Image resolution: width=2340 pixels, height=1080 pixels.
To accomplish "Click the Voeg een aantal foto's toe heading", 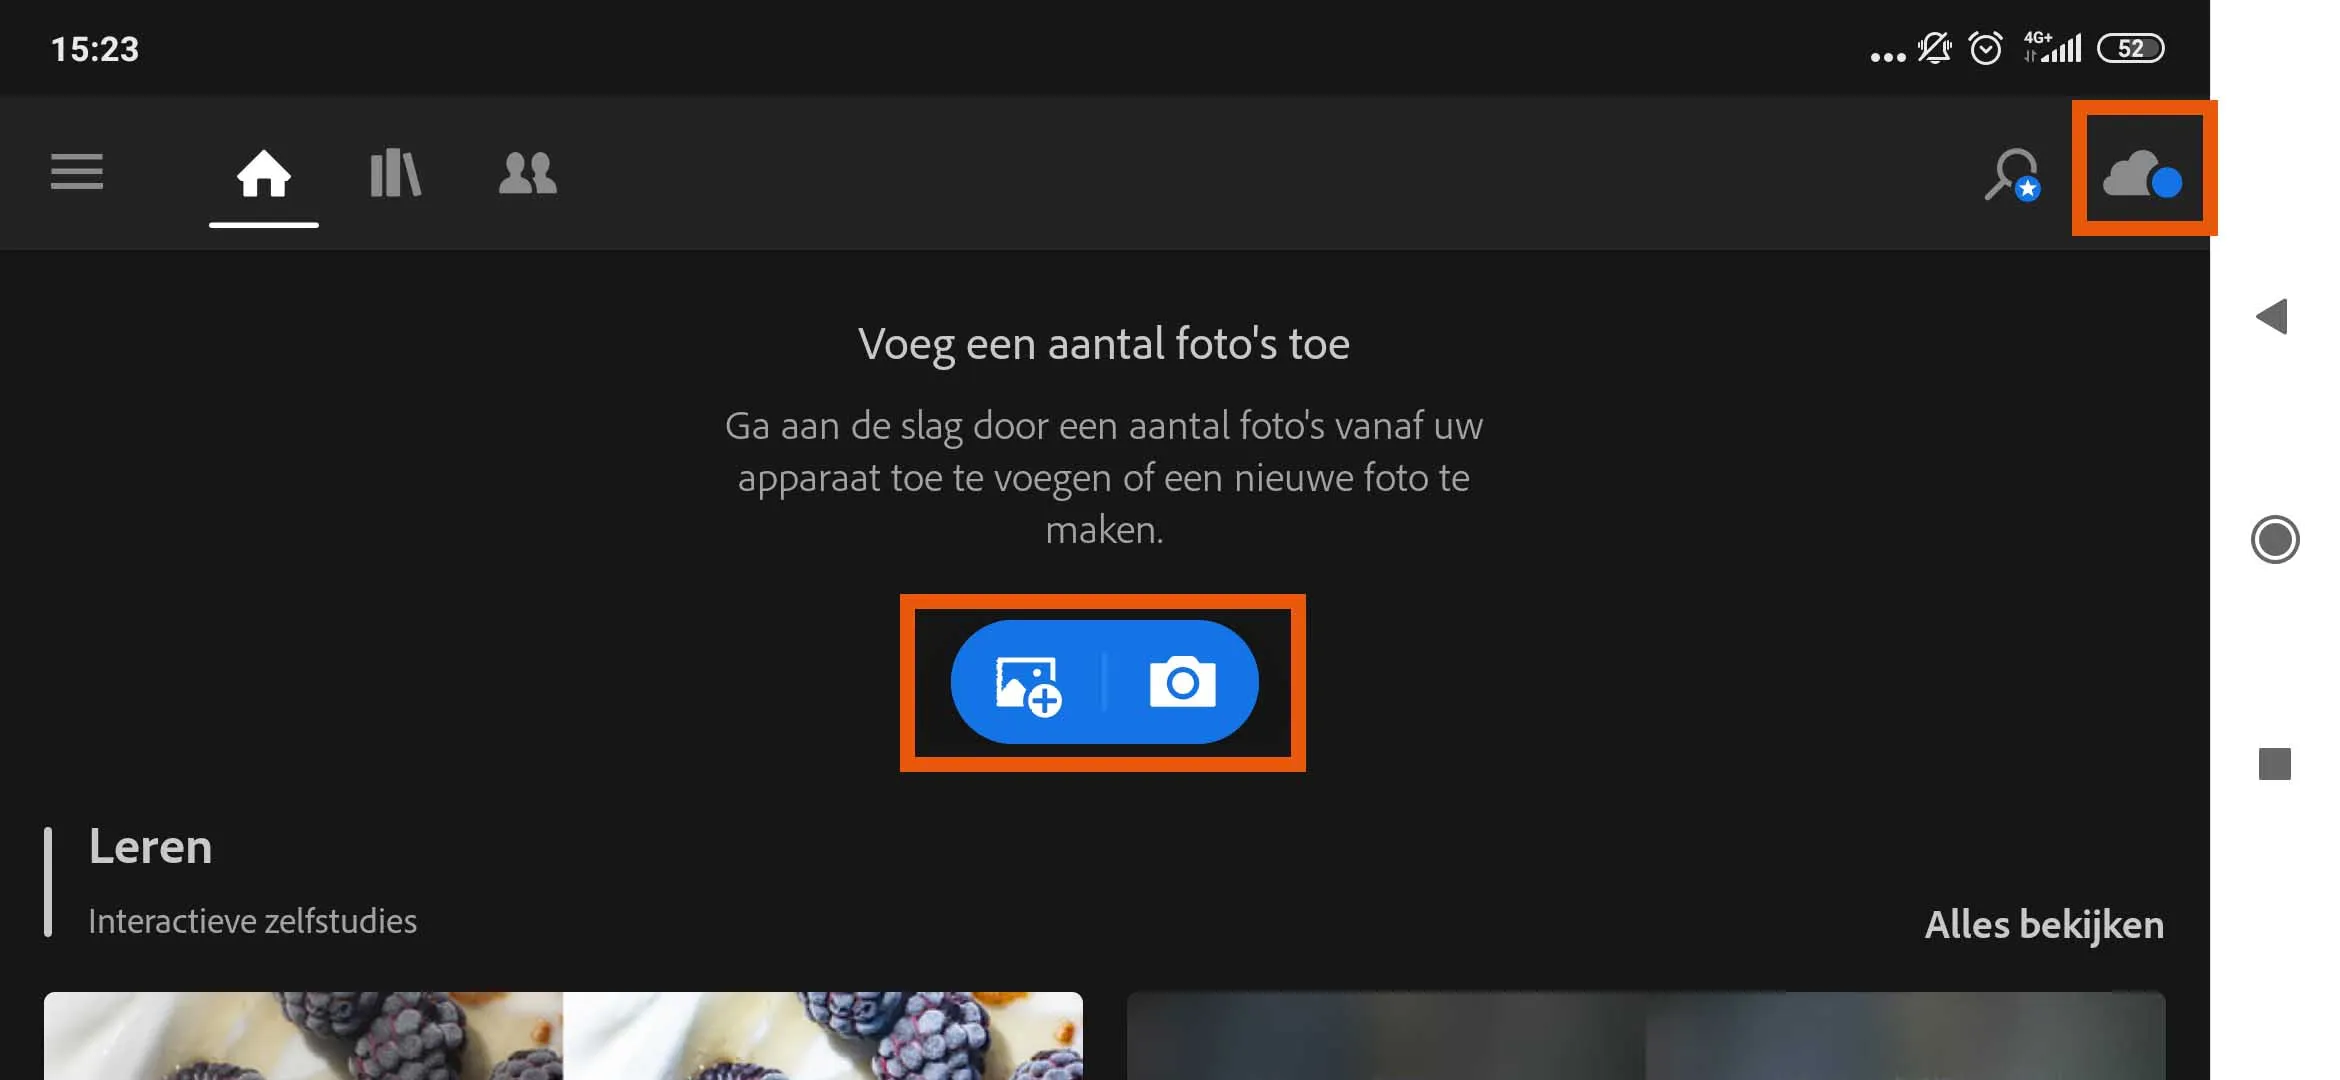I will coord(1104,344).
